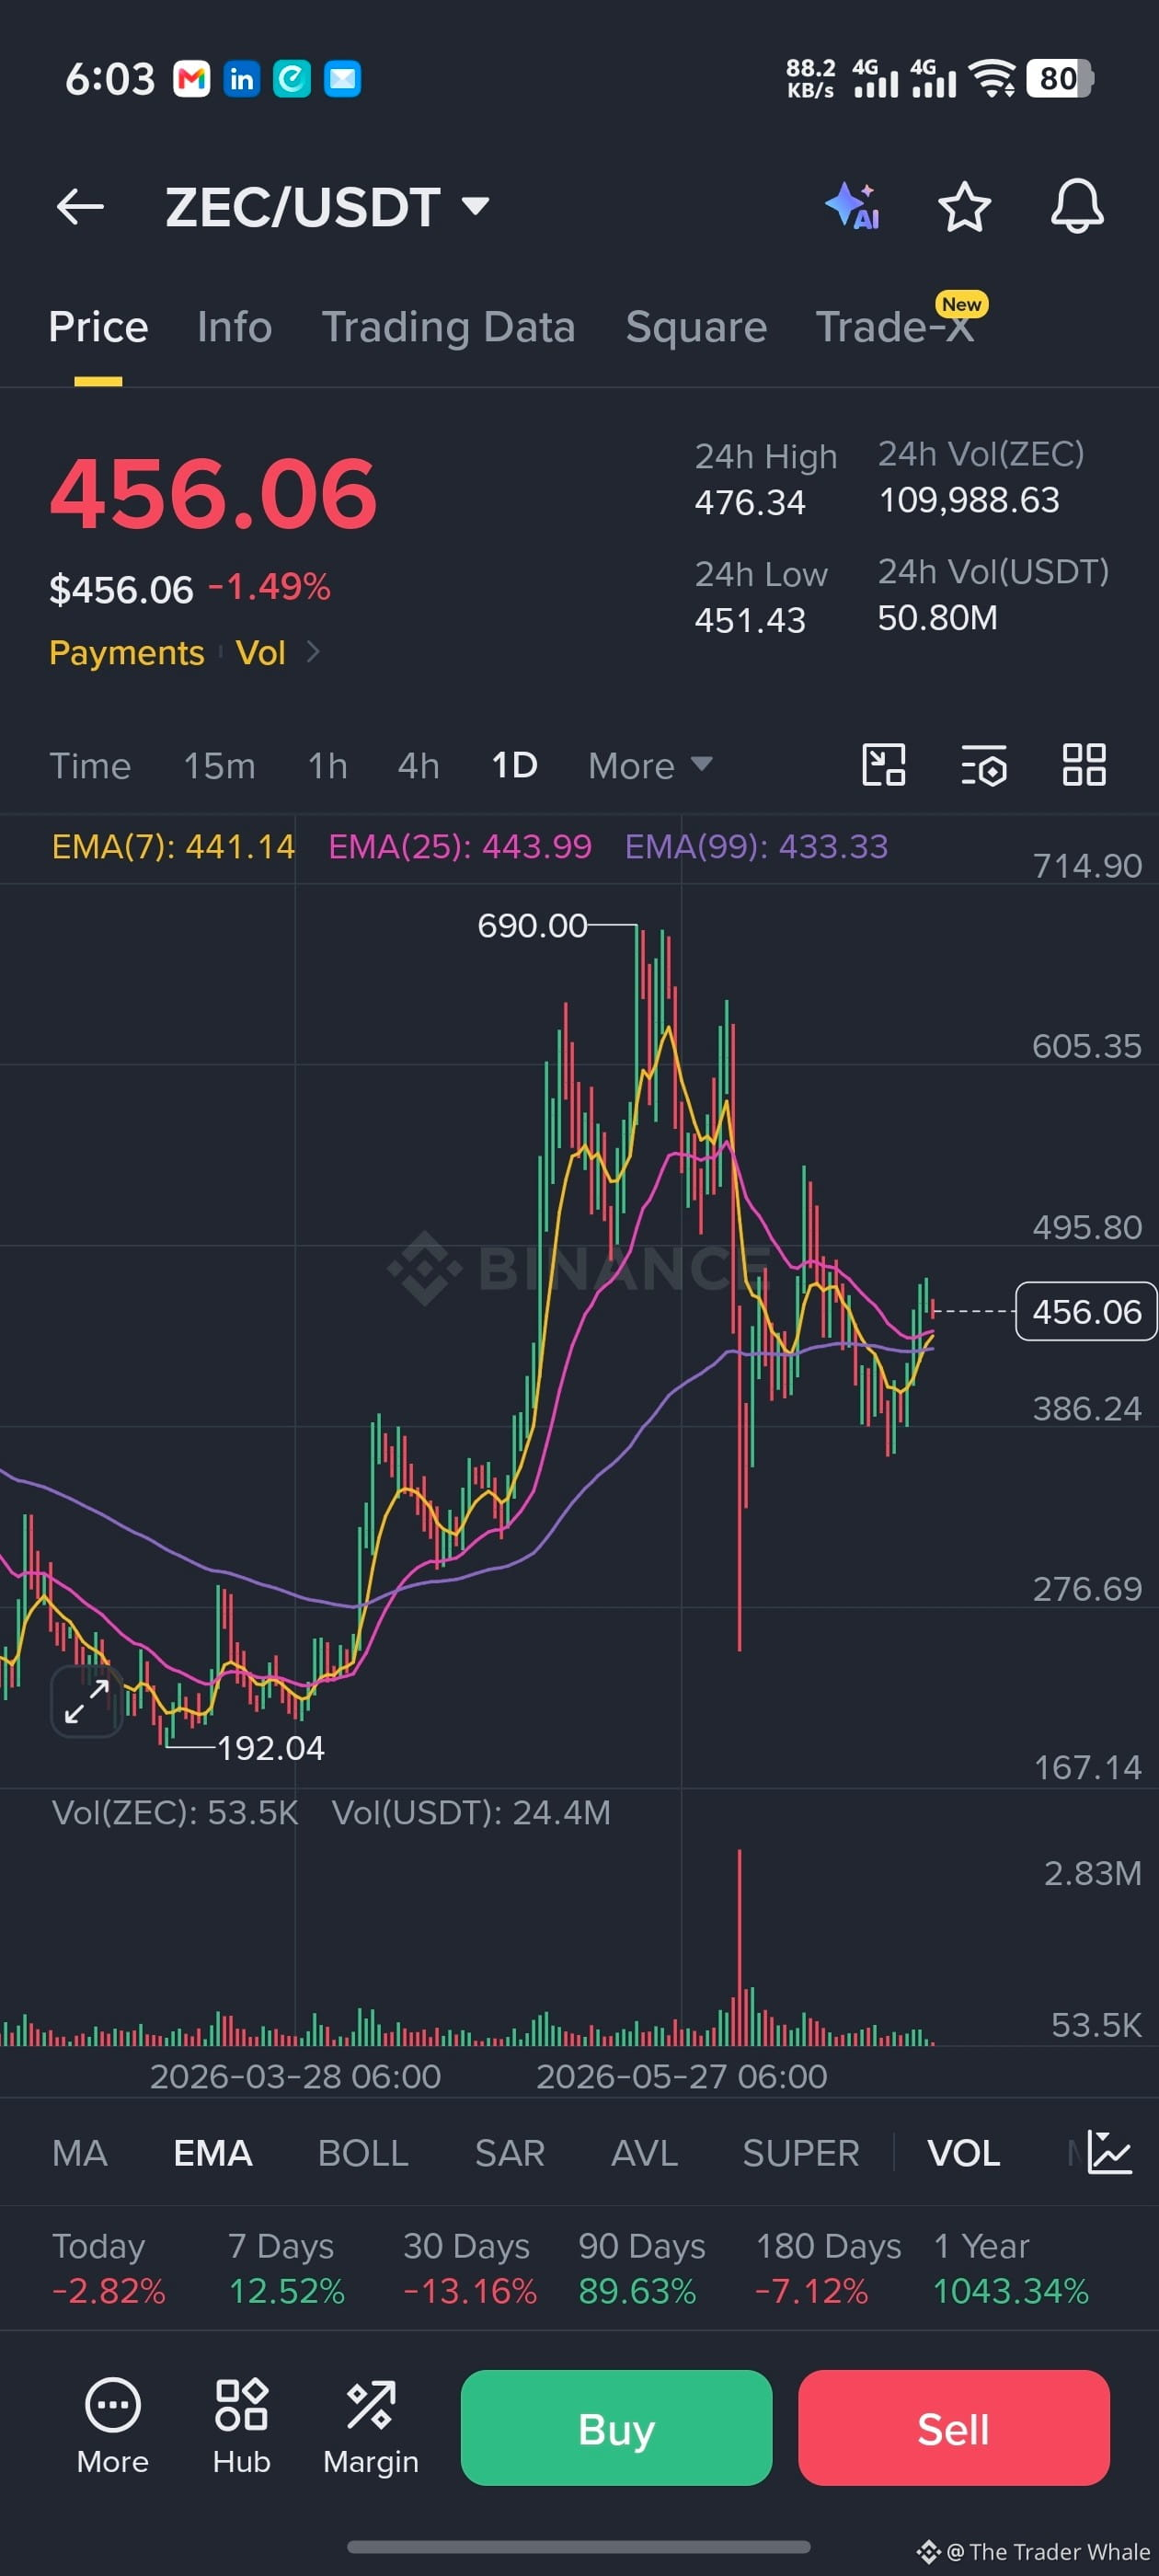Toggle the EMA indicator
The image size is (1159, 2576).
pos(213,2153)
